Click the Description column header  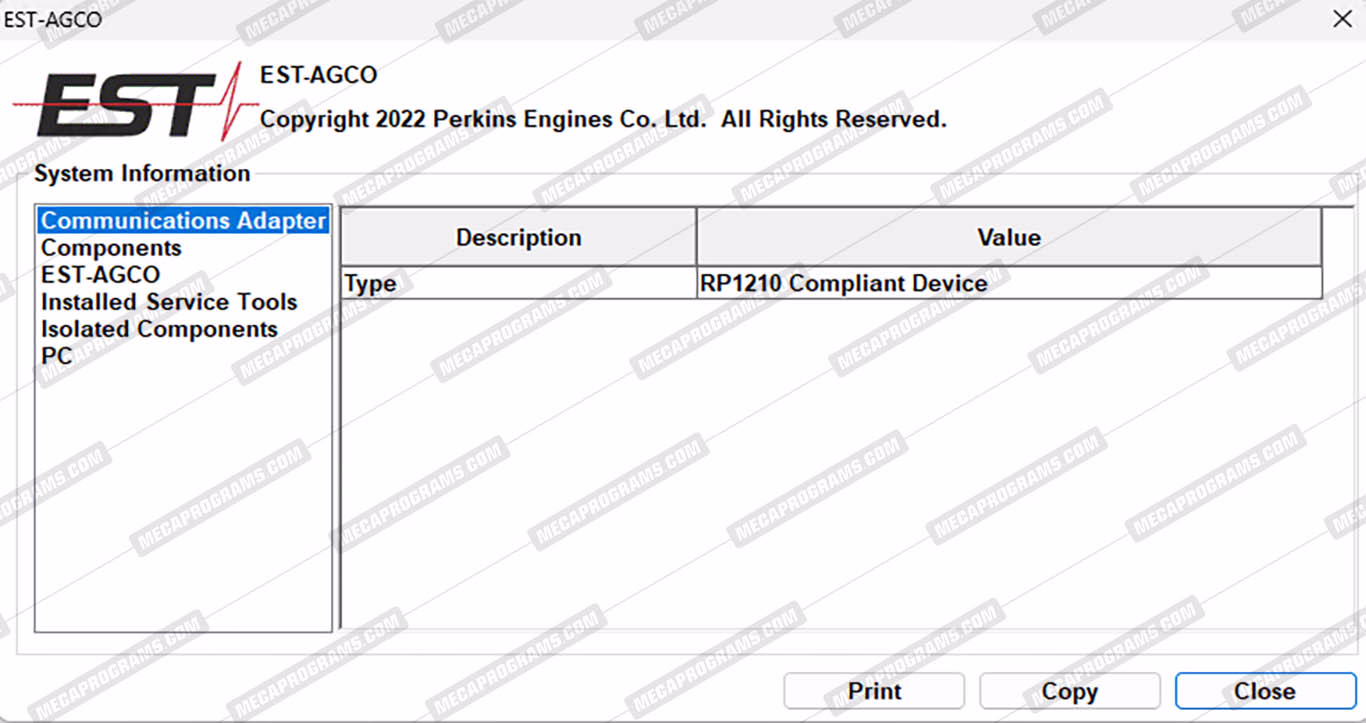click(518, 238)
